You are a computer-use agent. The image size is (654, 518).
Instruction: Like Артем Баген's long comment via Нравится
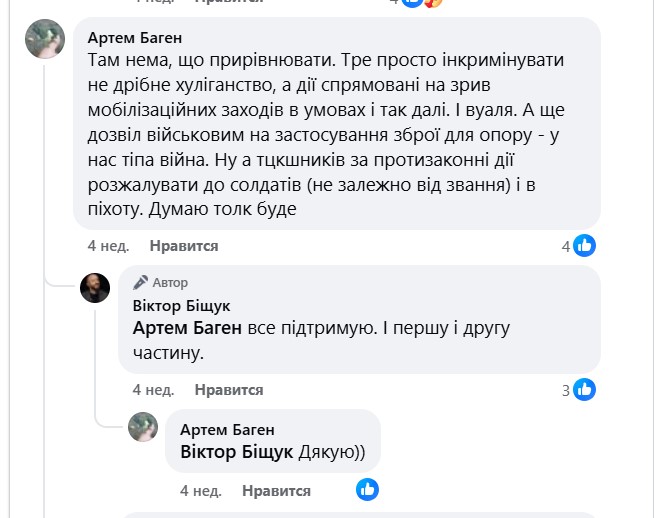(x=184, y=245)
